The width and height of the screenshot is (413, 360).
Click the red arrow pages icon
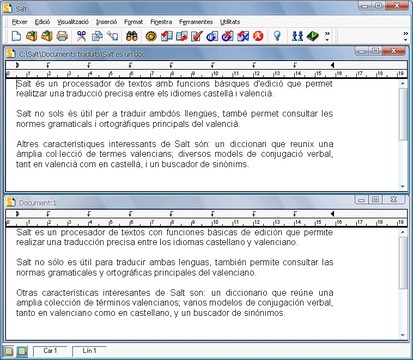pos(182,36)
